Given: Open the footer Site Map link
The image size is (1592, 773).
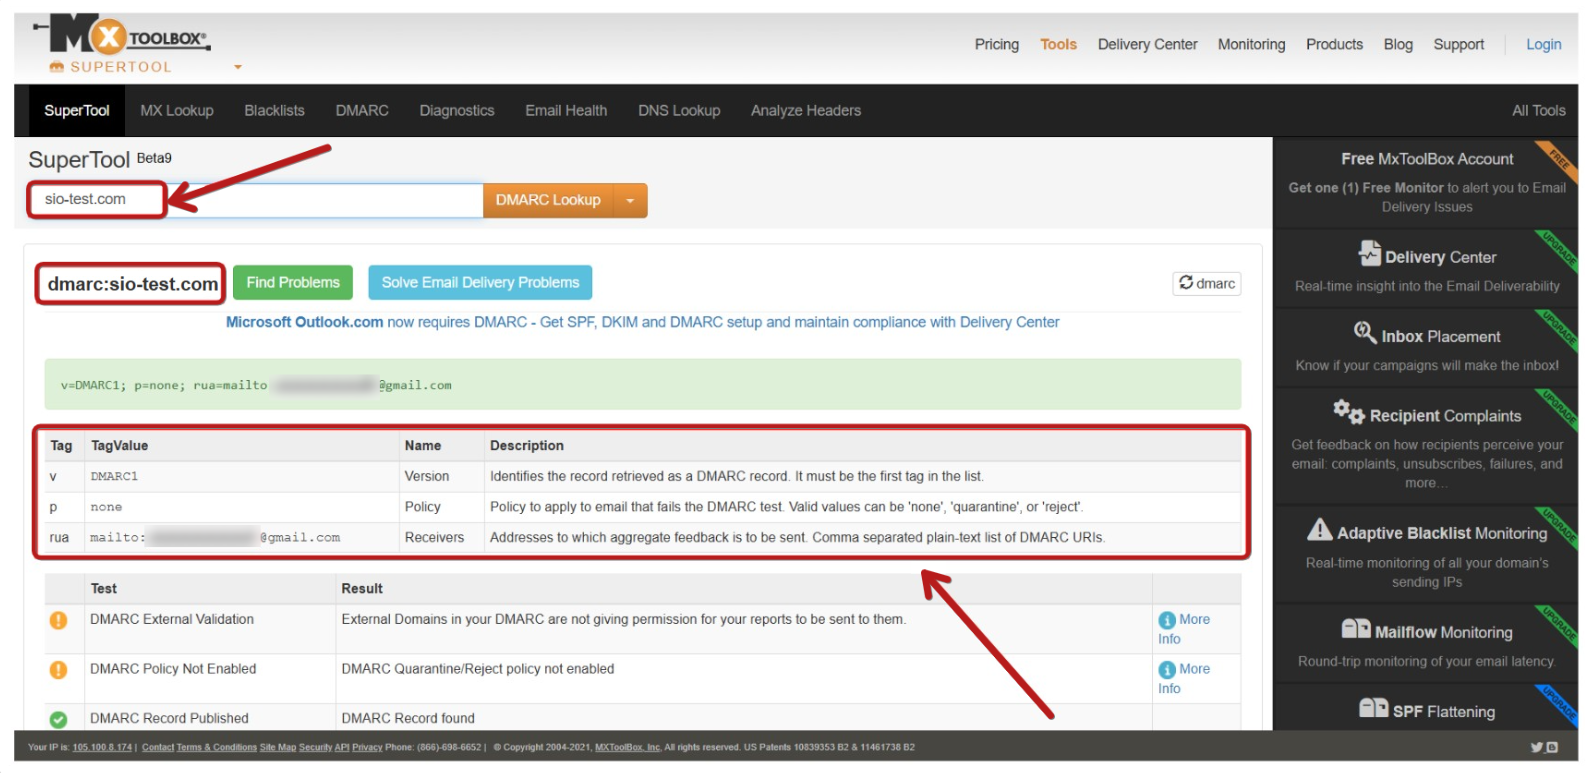Looking at the screenshot, I should coord(278,747).
